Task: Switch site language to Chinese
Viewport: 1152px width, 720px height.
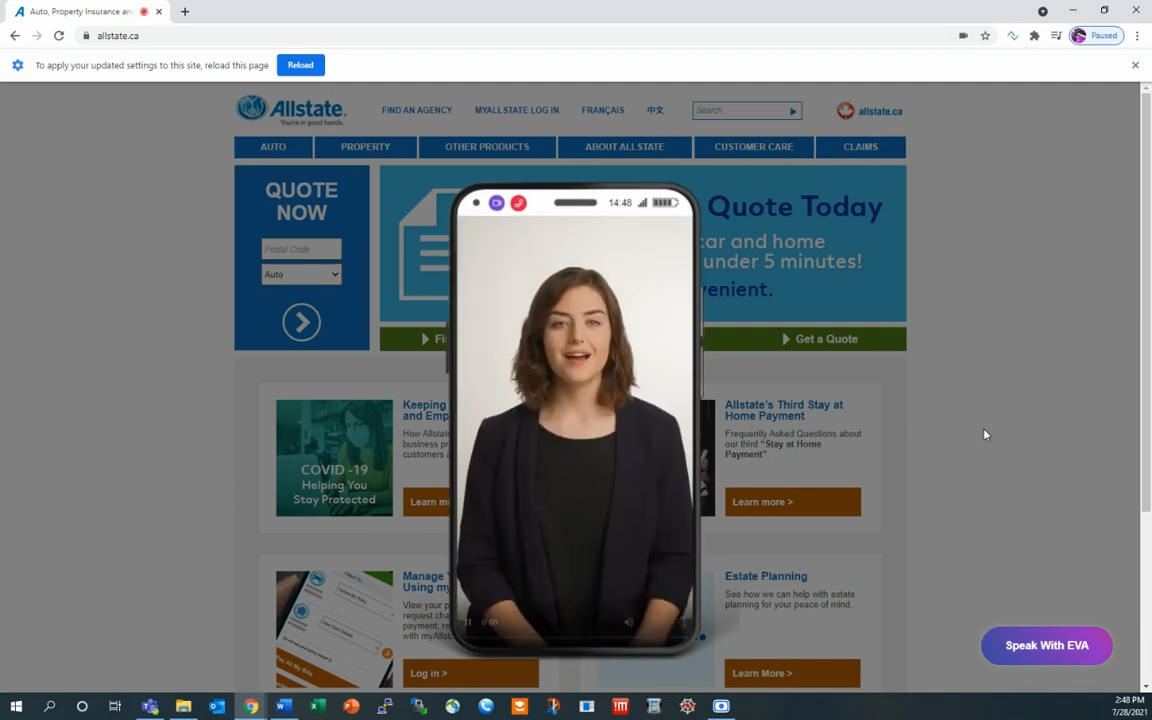Action: [x=655, y=110]
